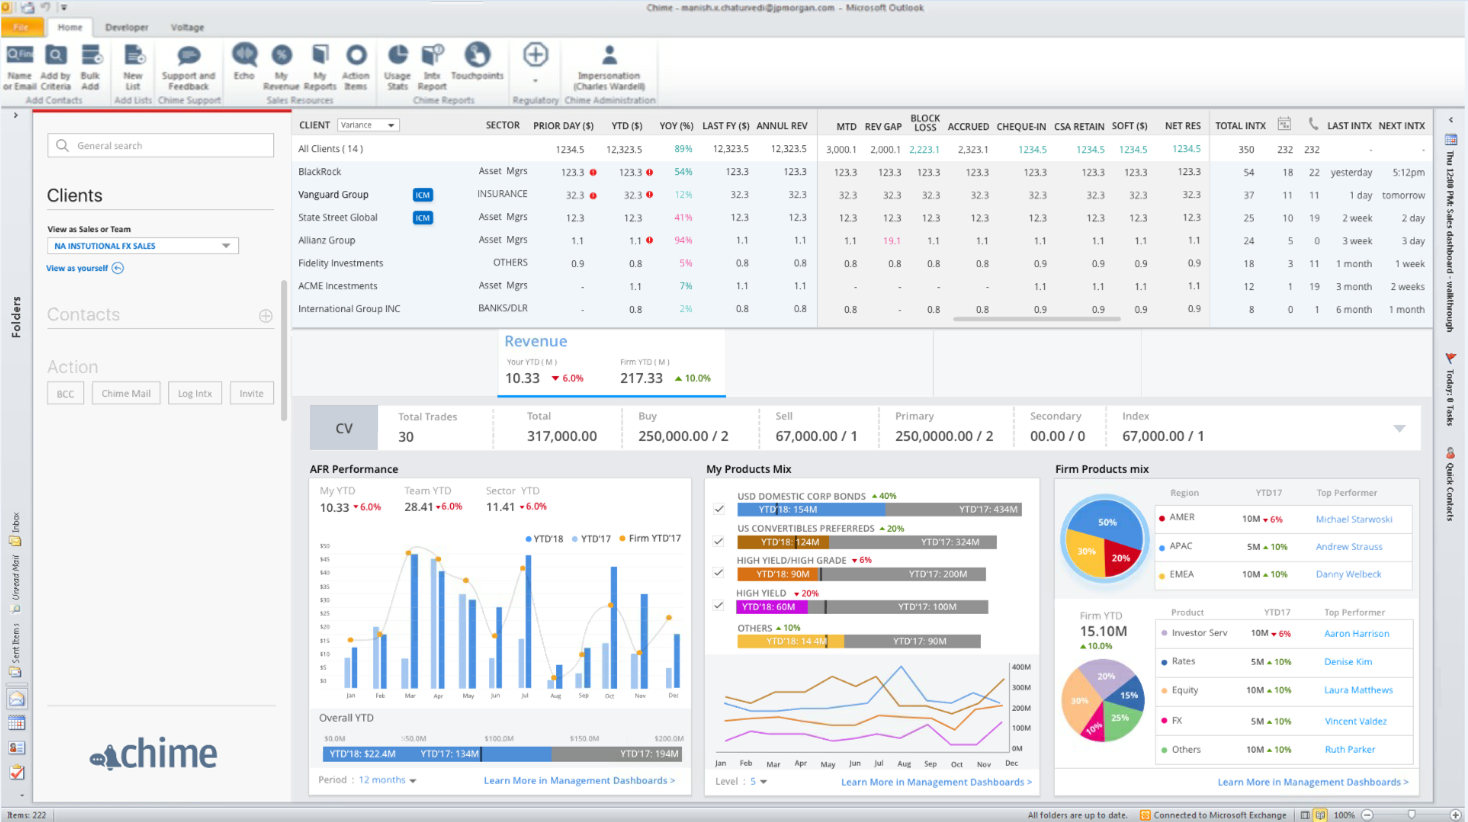Screen dimensions: 1468x822
Task: Open Mail view in navigation pane
Action: (x=17, y=698)
